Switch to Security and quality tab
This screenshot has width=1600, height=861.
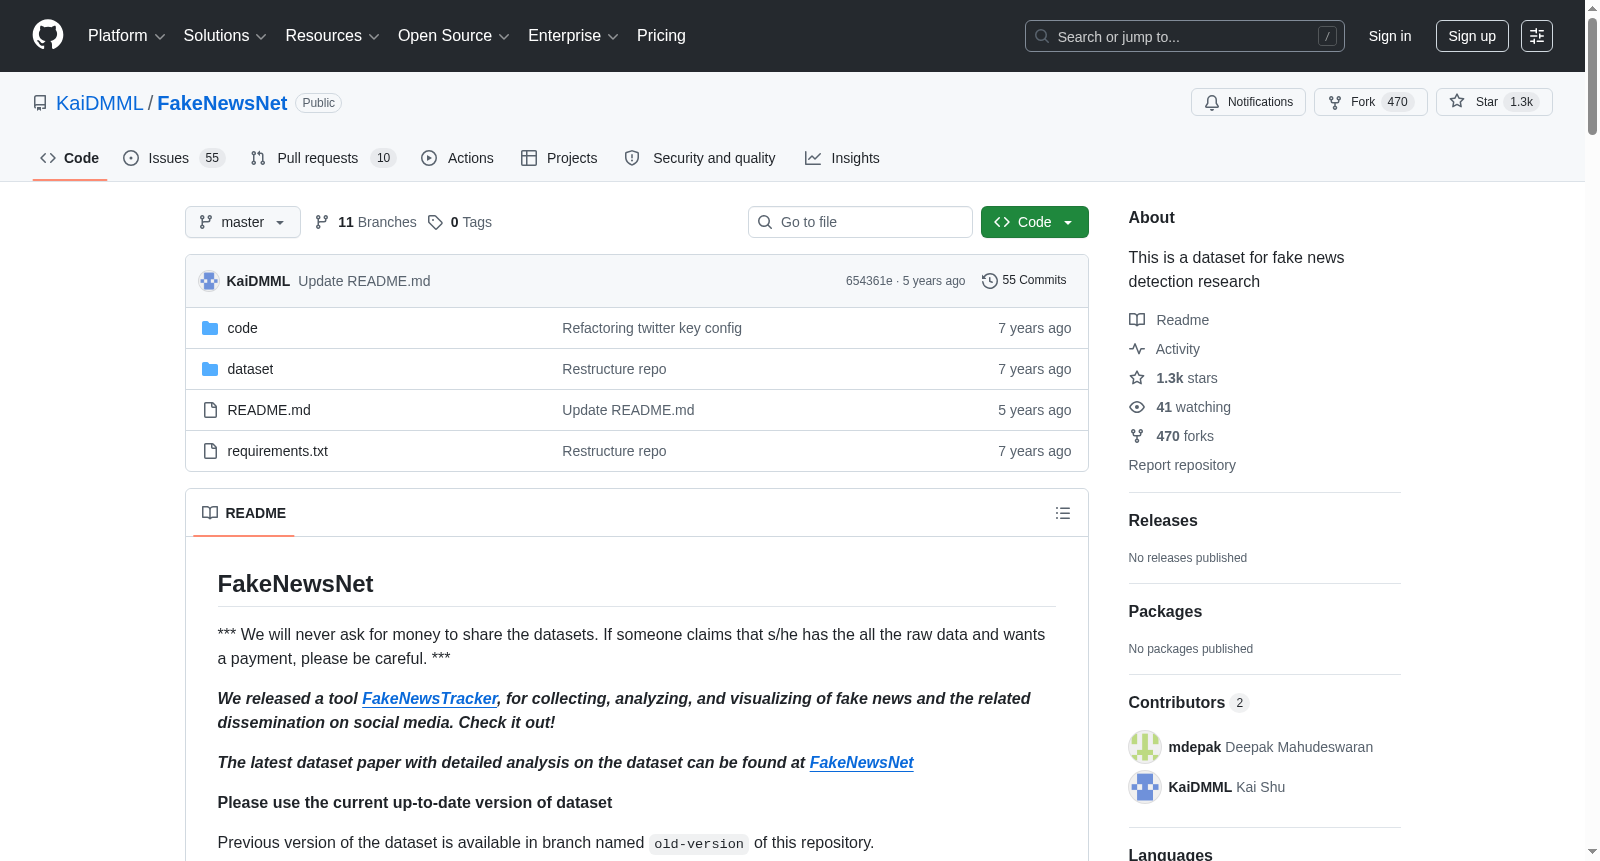[700, 158]
